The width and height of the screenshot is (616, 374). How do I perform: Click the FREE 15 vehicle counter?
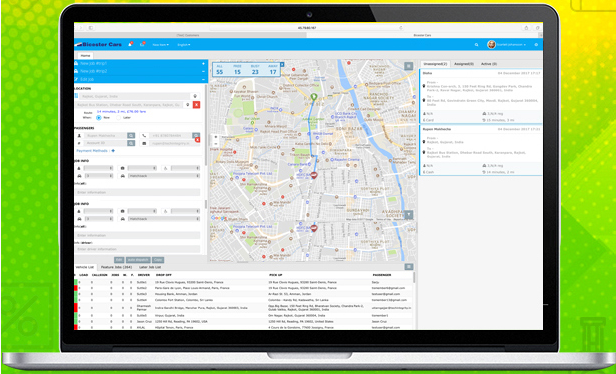pos(237,70)
